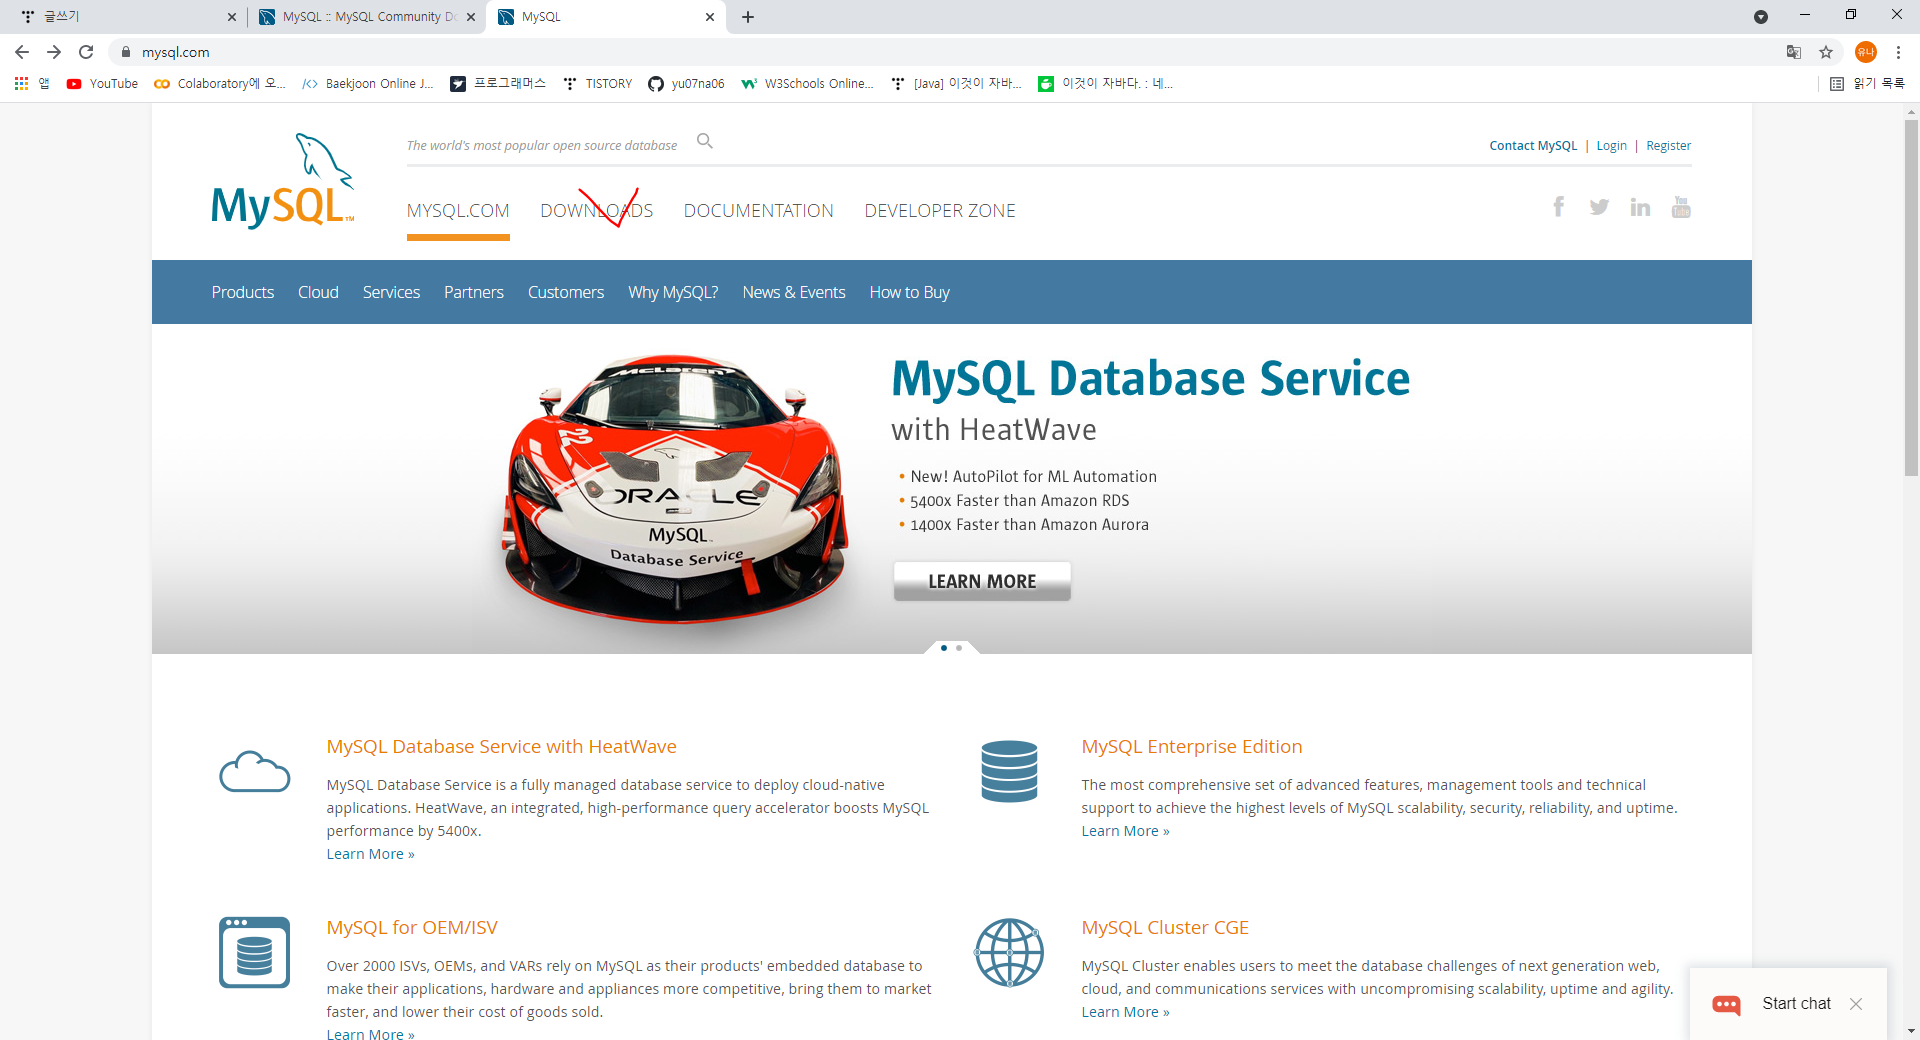1920x1040 pixels.
Task: Click the globe icon for MySQL Cluster
Action: (1009, 952)
